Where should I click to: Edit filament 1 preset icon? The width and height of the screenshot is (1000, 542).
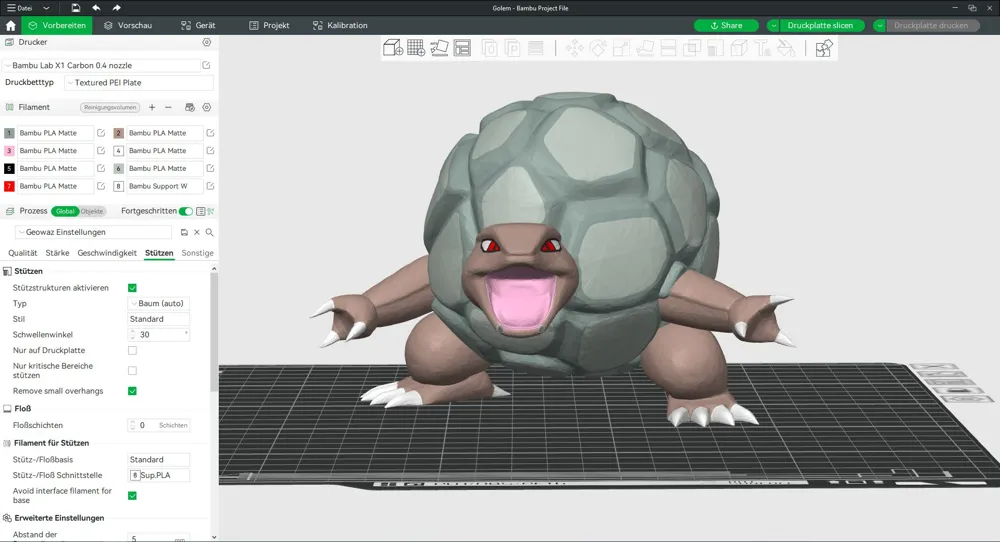pyautogui.click(x=101, y=133)
